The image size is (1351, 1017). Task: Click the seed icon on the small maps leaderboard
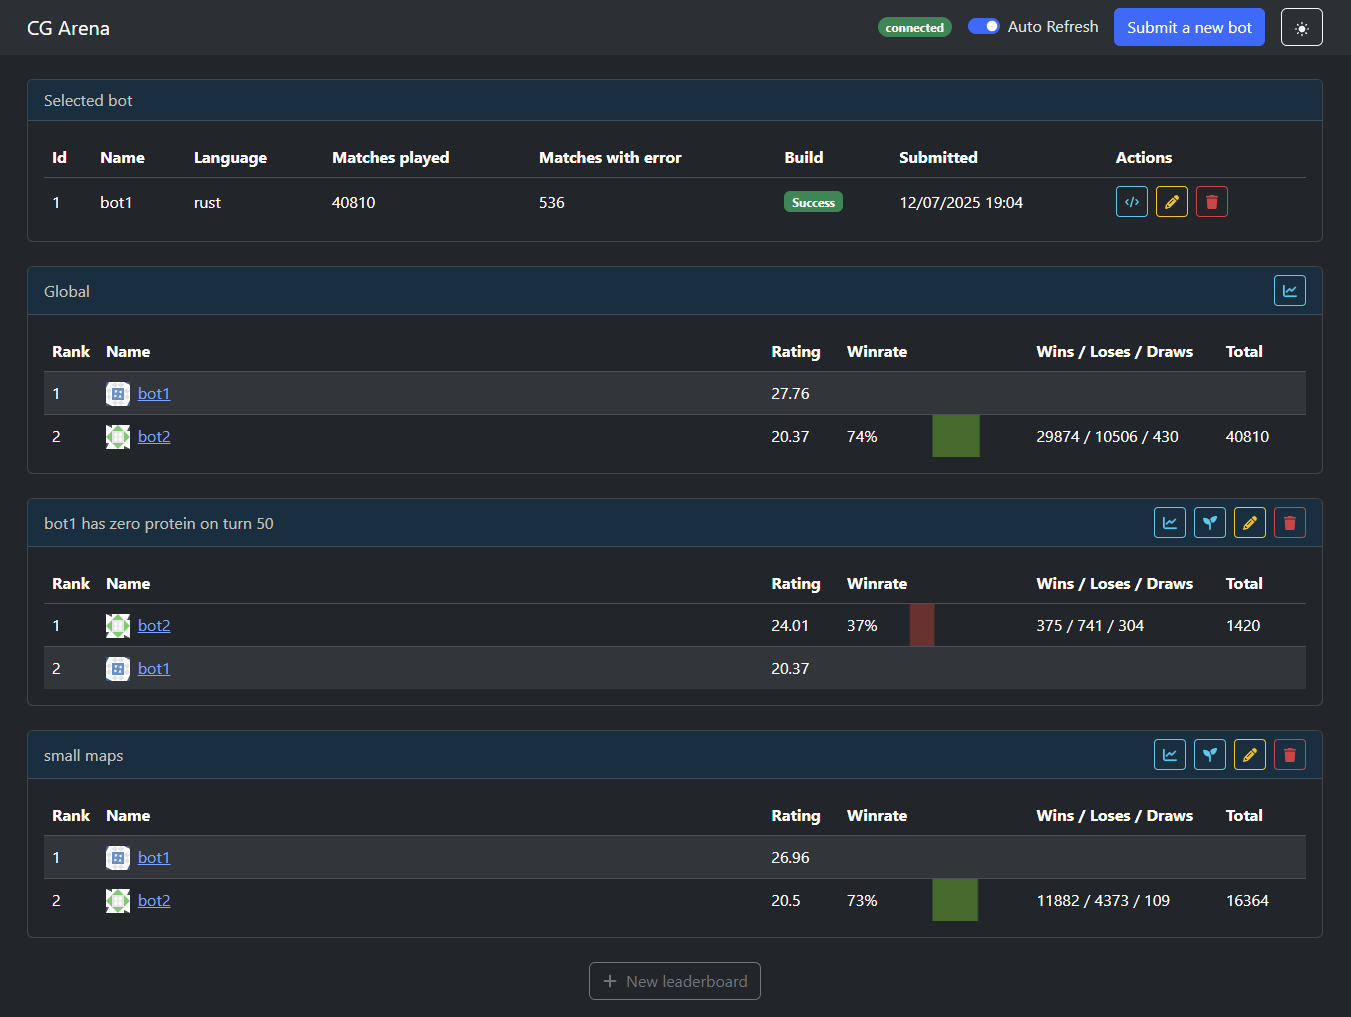[x=1209, y=754]
